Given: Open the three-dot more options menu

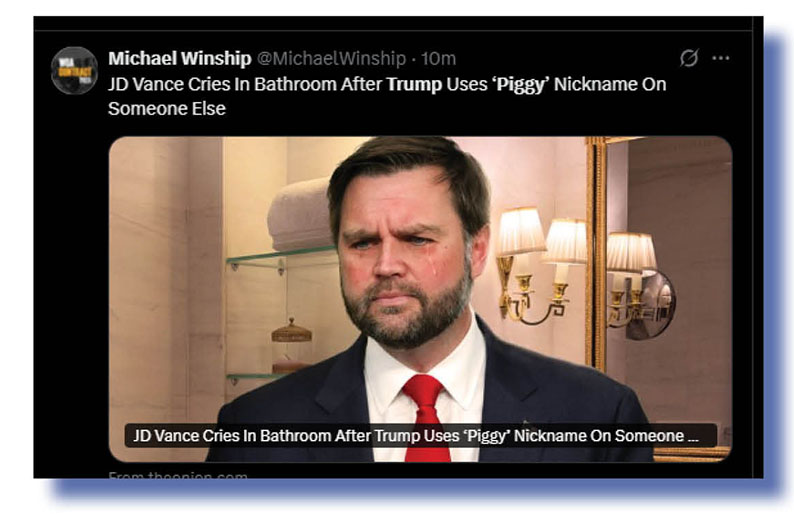Looking at the screenshot, I should (721, 58).
